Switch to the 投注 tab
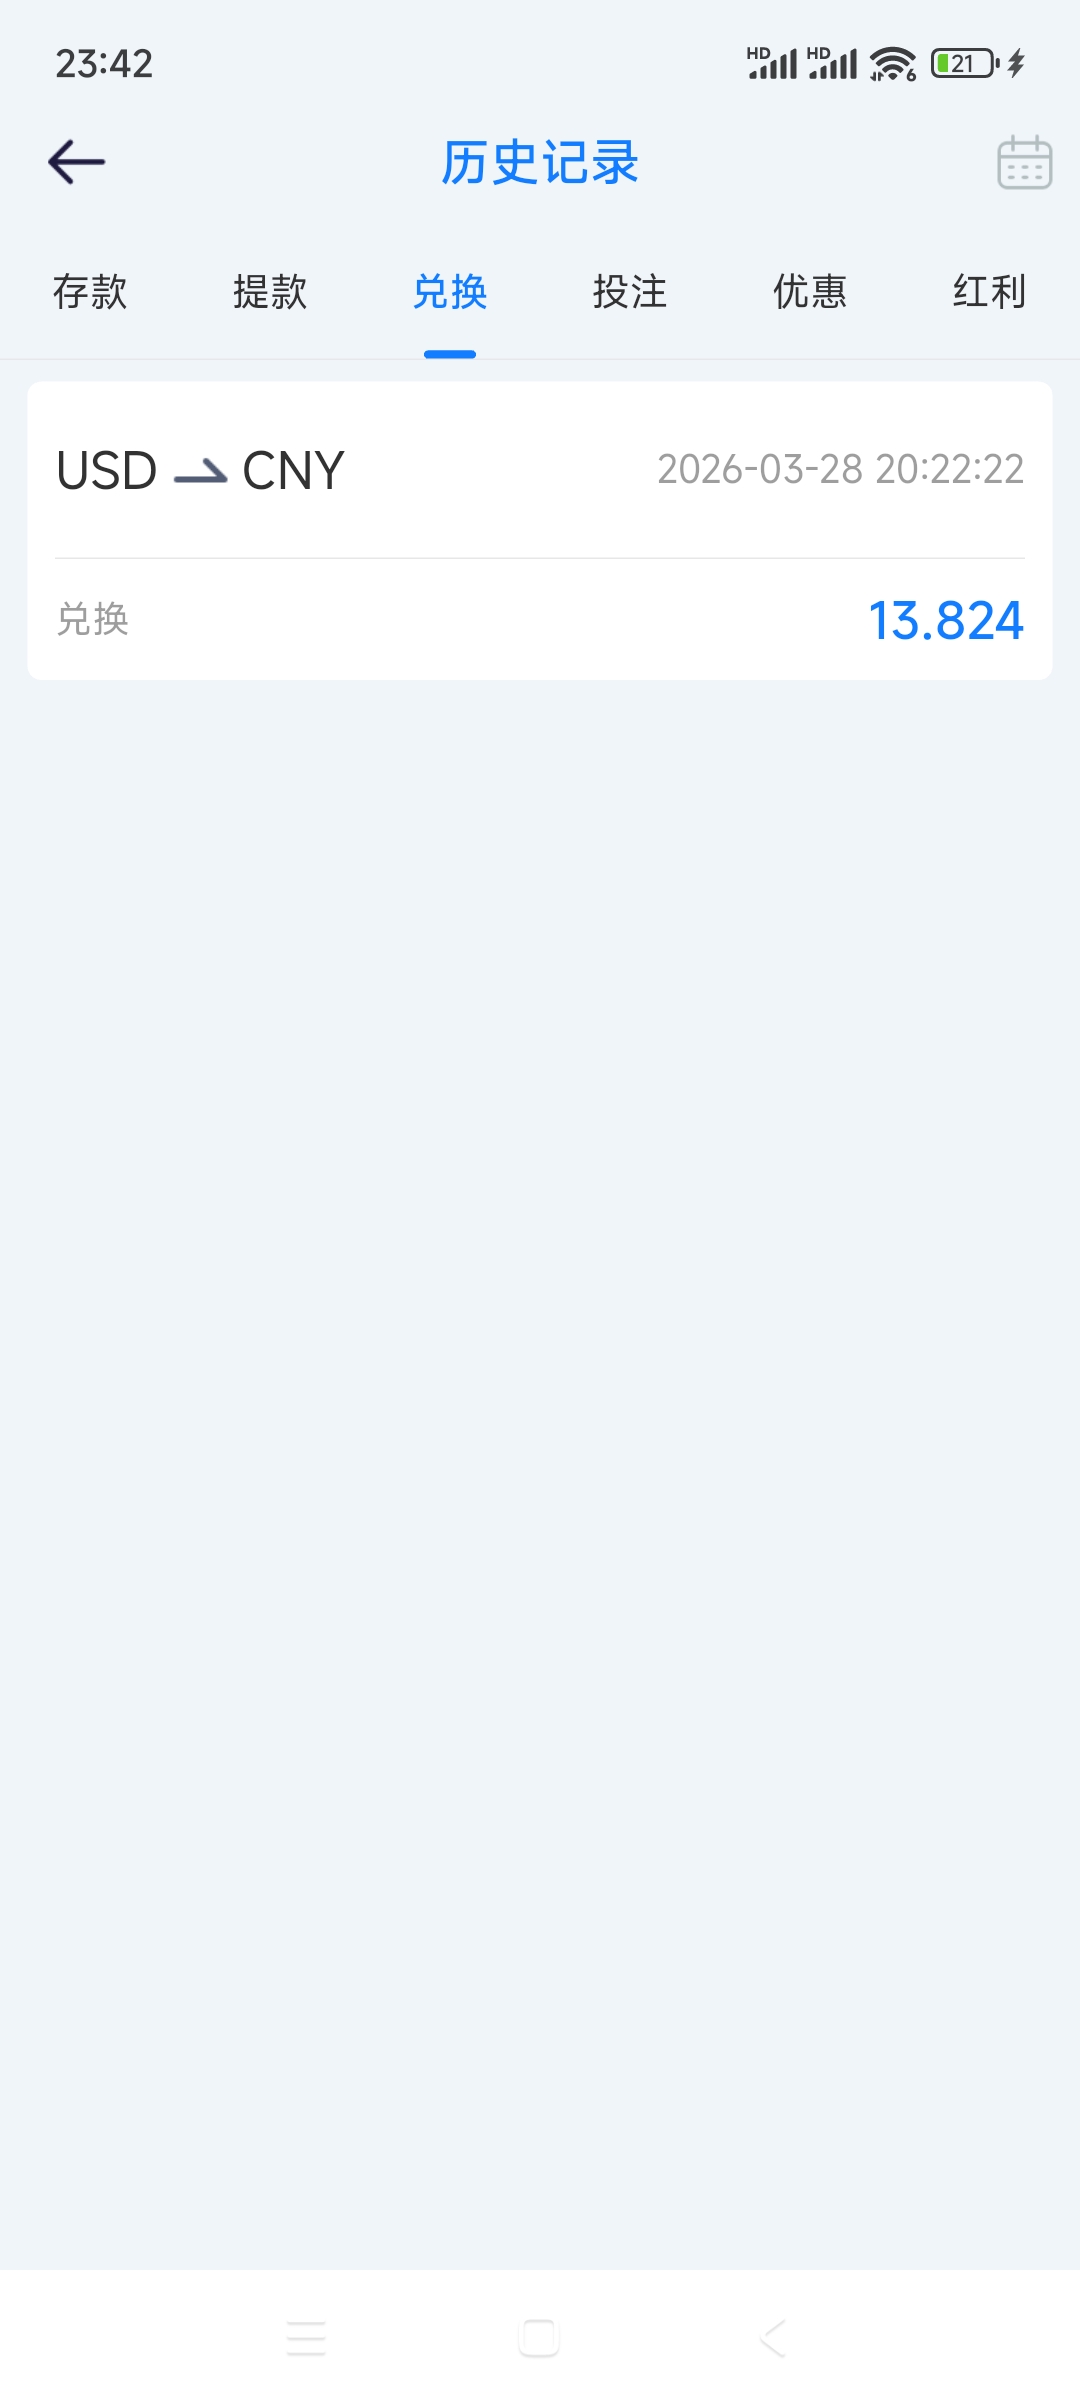 point(630,292)
